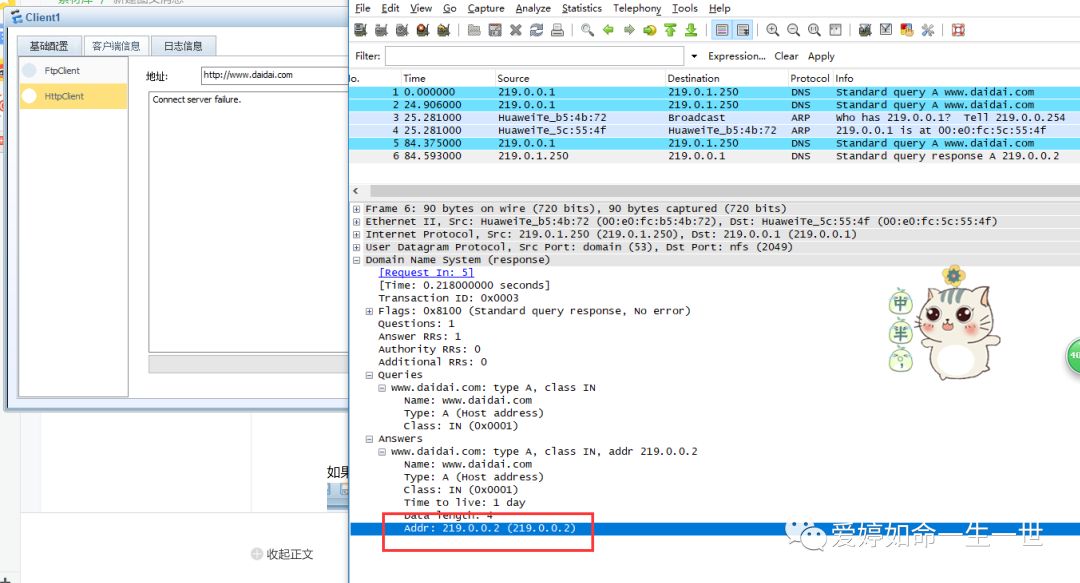
Task: Jump to the first packet icon
Action: [670, 30]
